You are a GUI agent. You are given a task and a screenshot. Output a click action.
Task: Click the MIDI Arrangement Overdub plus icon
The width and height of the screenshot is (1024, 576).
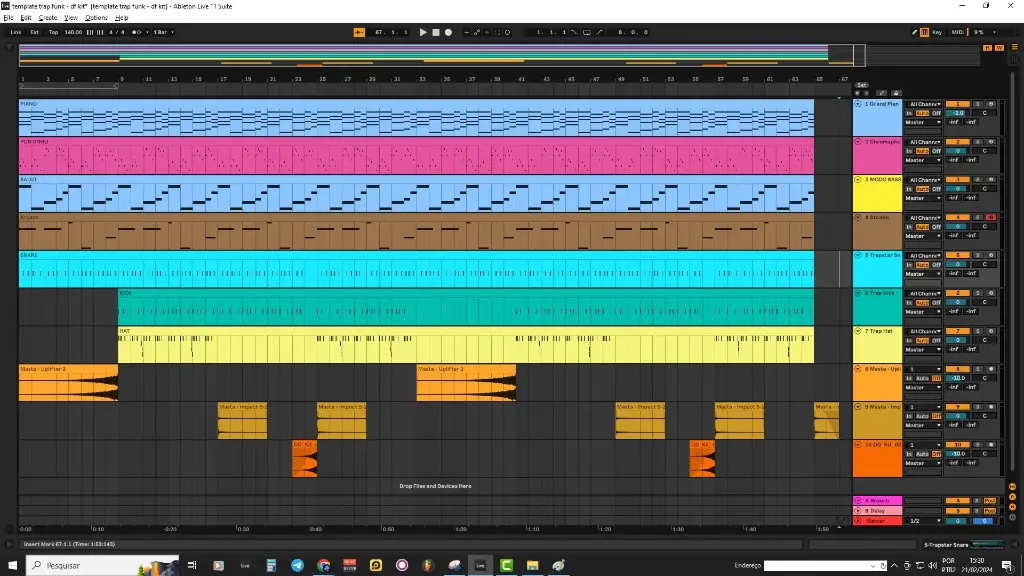click(x=466, y=32)
